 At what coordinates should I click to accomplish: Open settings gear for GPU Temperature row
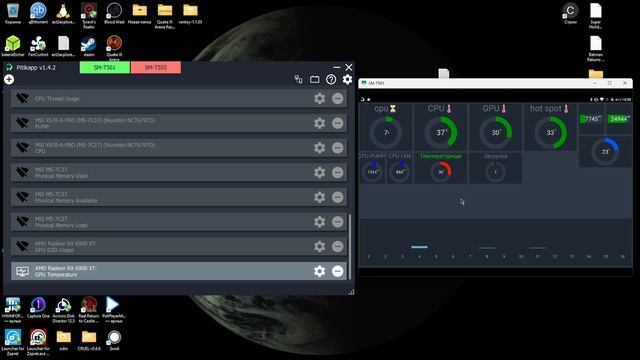(320, 271)
